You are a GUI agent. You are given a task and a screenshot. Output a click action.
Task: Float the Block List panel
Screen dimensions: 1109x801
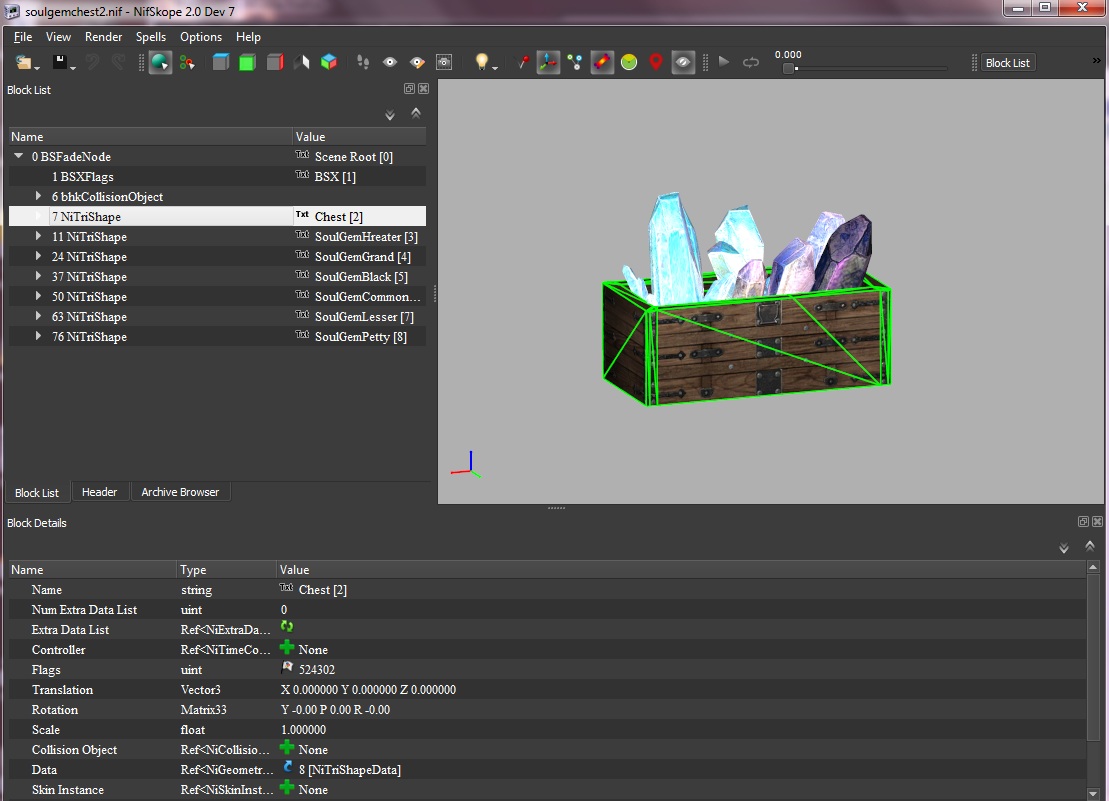click(x=410, y=88)
